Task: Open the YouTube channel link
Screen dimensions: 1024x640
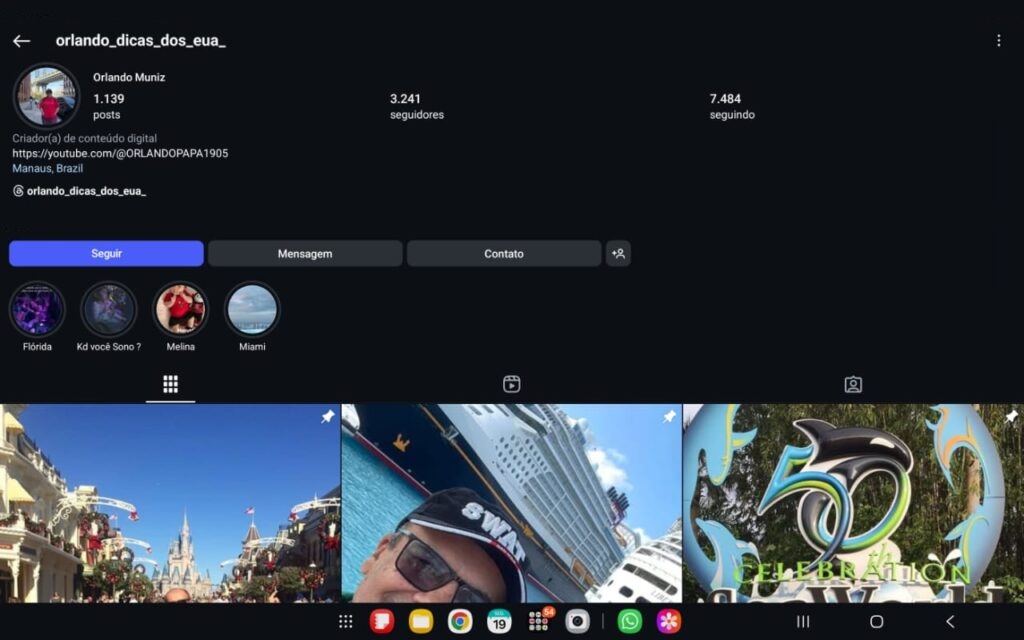Action: pyautogui.click(x=120, y=153)
